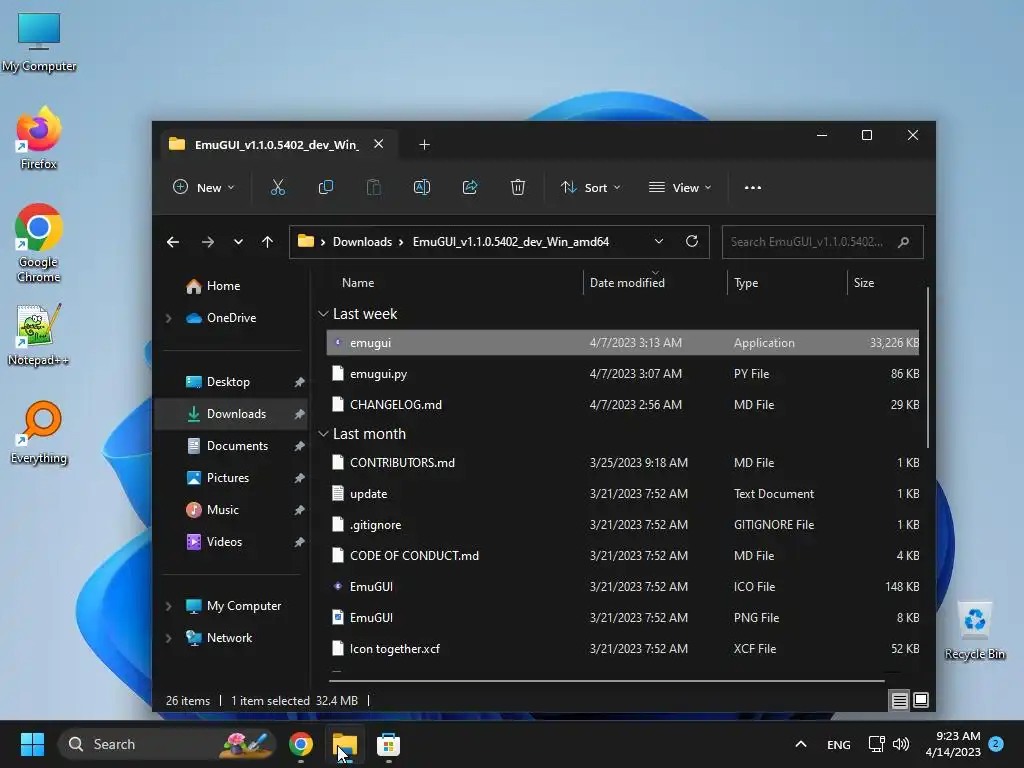Screen dimensions: 1024x768
Task: Select CONTRIBUTORS.md file row
Action: tap(622, 463)
